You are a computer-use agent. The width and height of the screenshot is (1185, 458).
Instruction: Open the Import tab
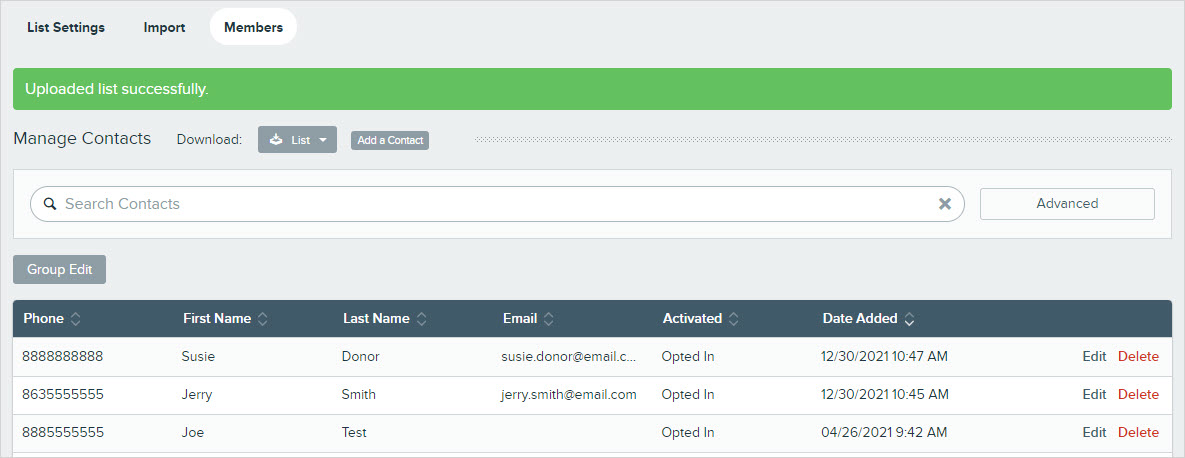tap(164, 27)
